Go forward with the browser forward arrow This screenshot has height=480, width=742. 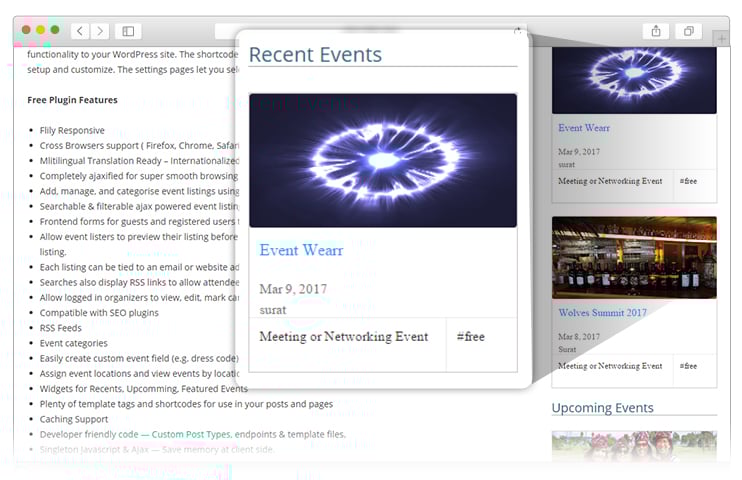coord(100,31)
